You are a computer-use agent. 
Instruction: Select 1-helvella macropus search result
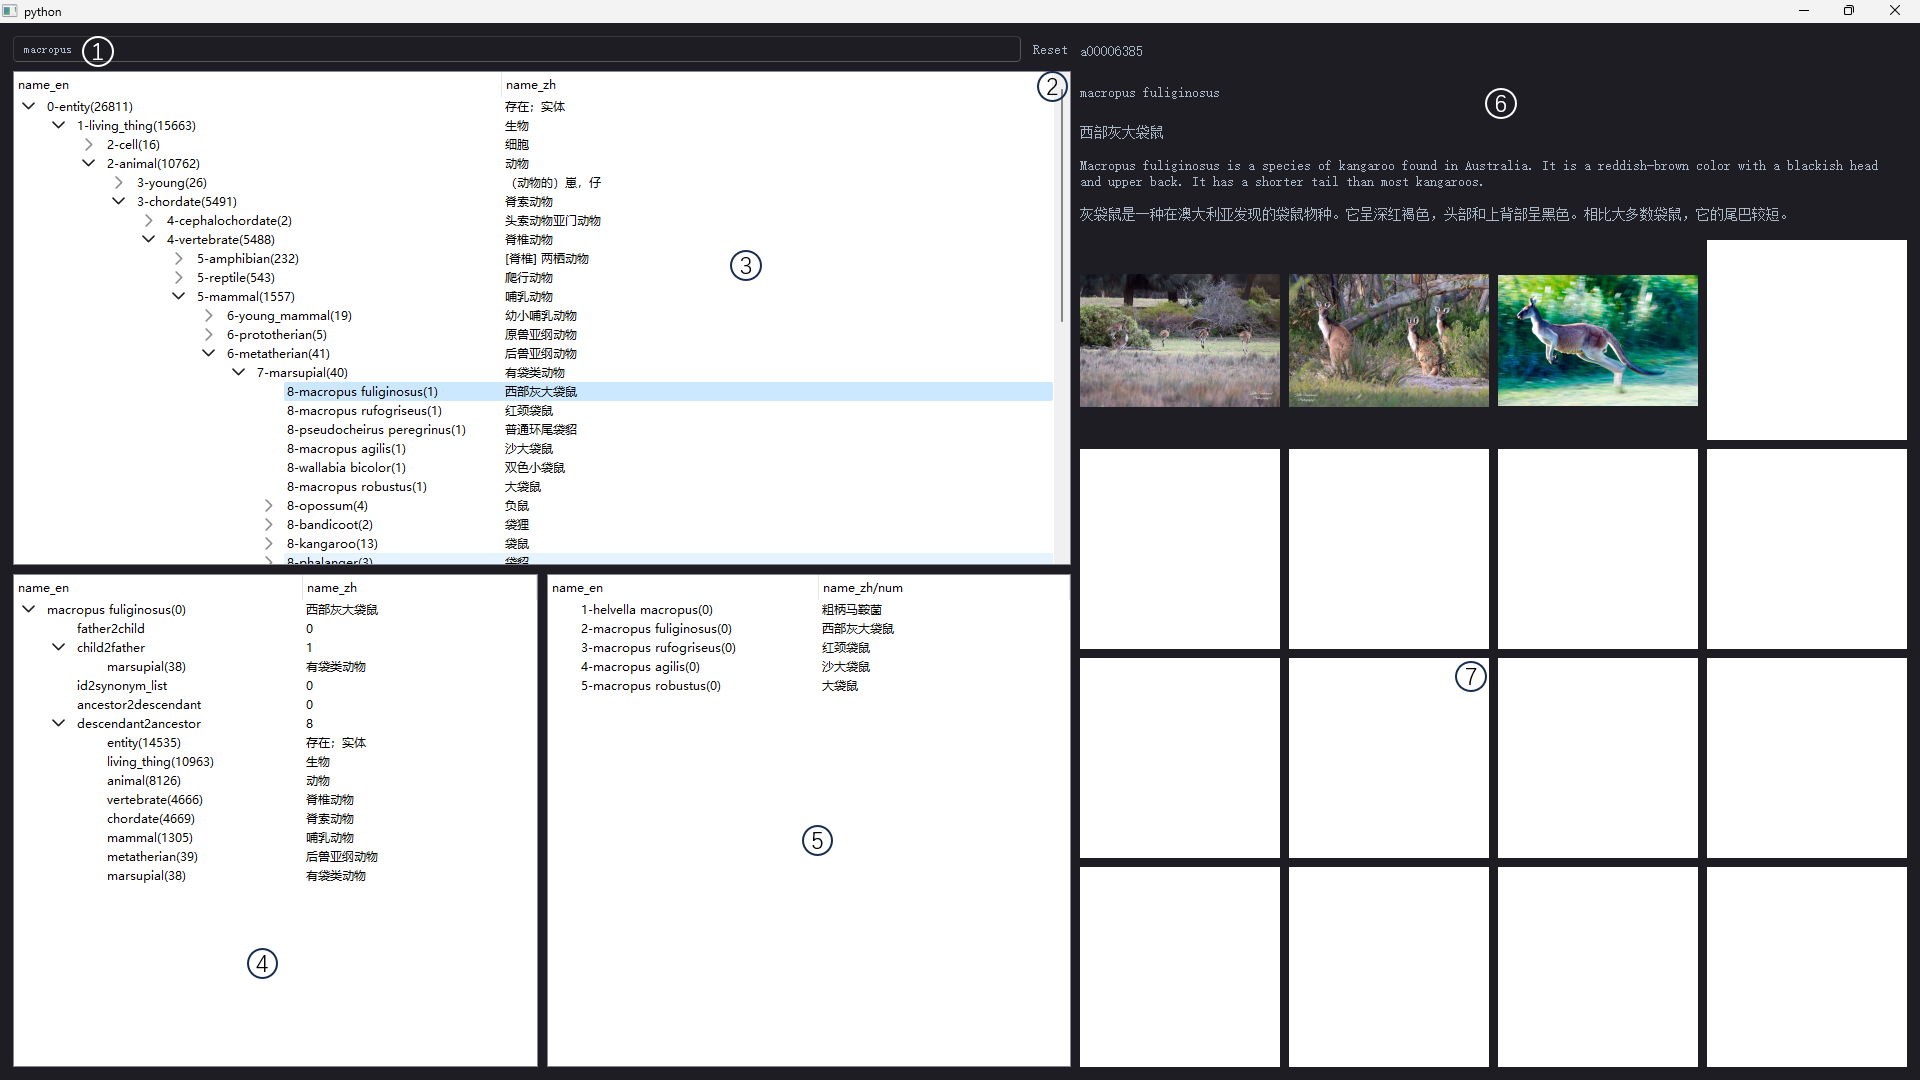click(646, 610)
